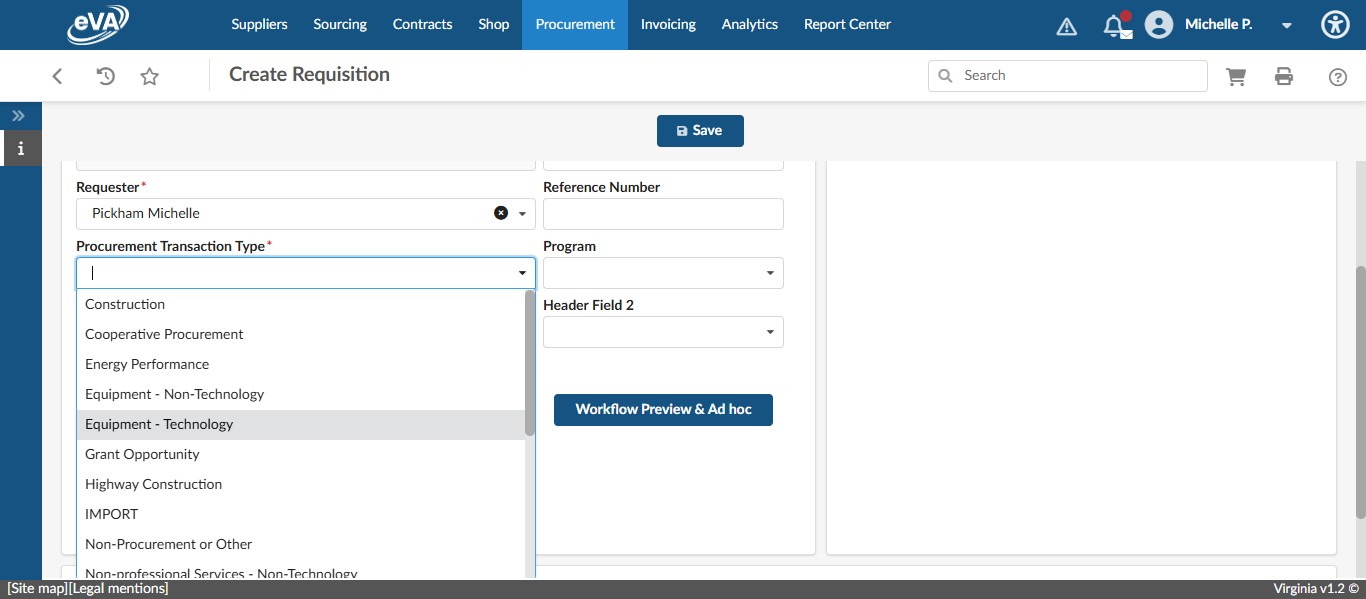Click the alert warning triangle icon
Screen dimensions: 1366x599
[1067, 25]
